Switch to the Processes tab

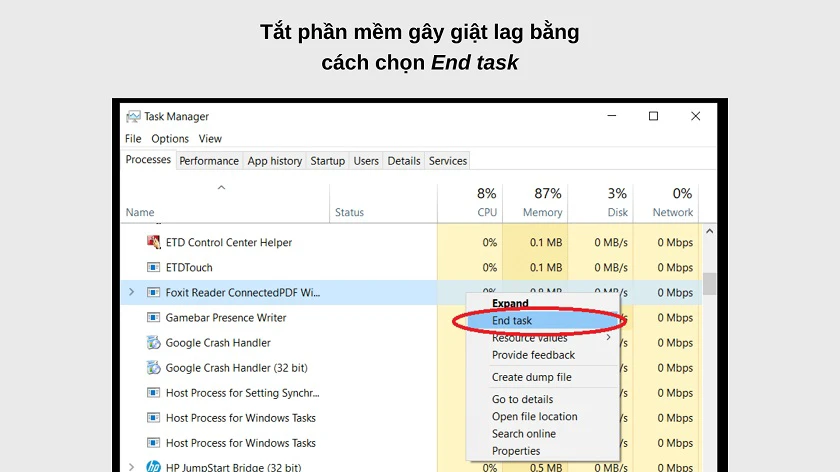pyautogui.click(x=148, y=160)
